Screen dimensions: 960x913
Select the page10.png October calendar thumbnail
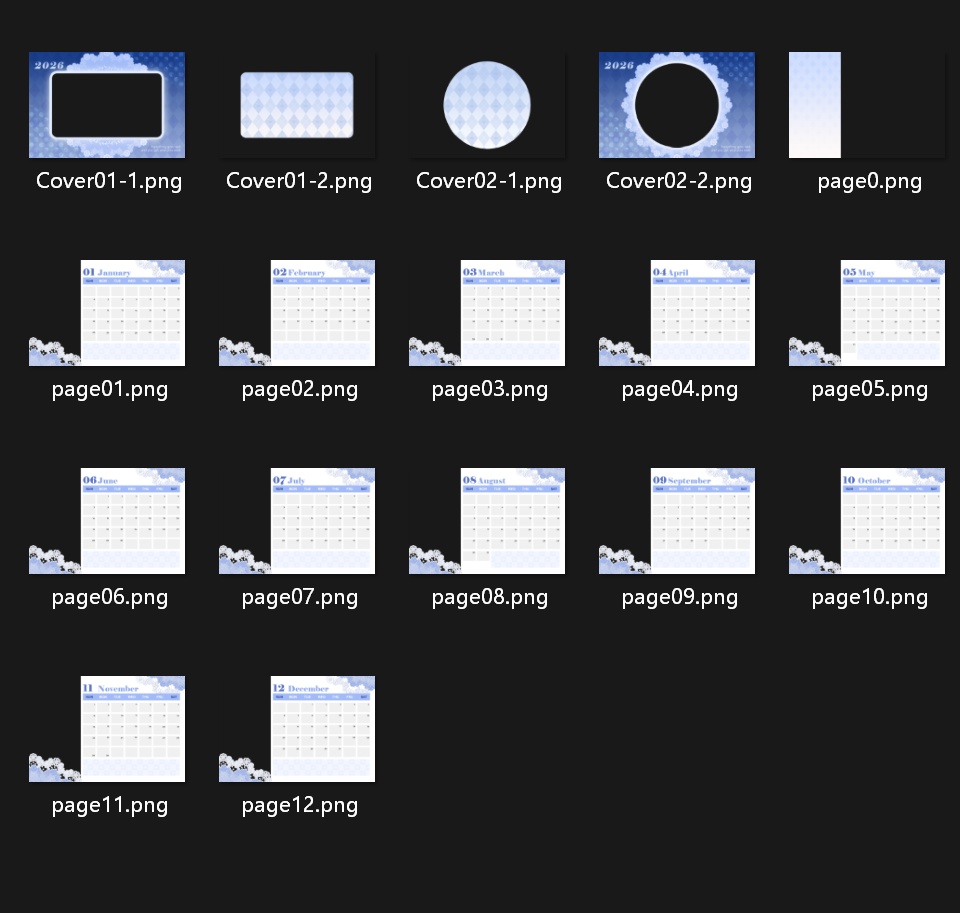point(867,521)
